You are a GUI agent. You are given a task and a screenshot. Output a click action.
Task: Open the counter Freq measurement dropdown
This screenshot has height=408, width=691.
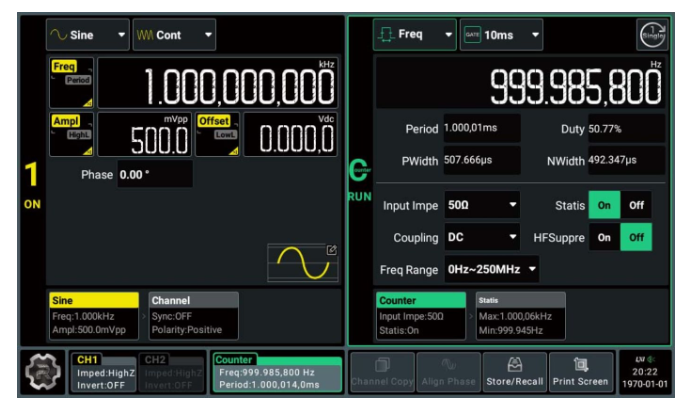[x=415, y=34]
